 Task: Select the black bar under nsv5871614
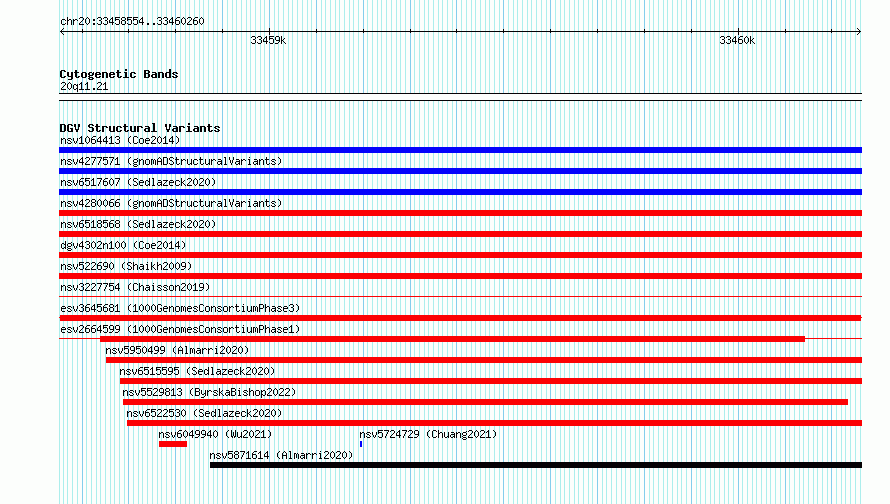(536, 465)
